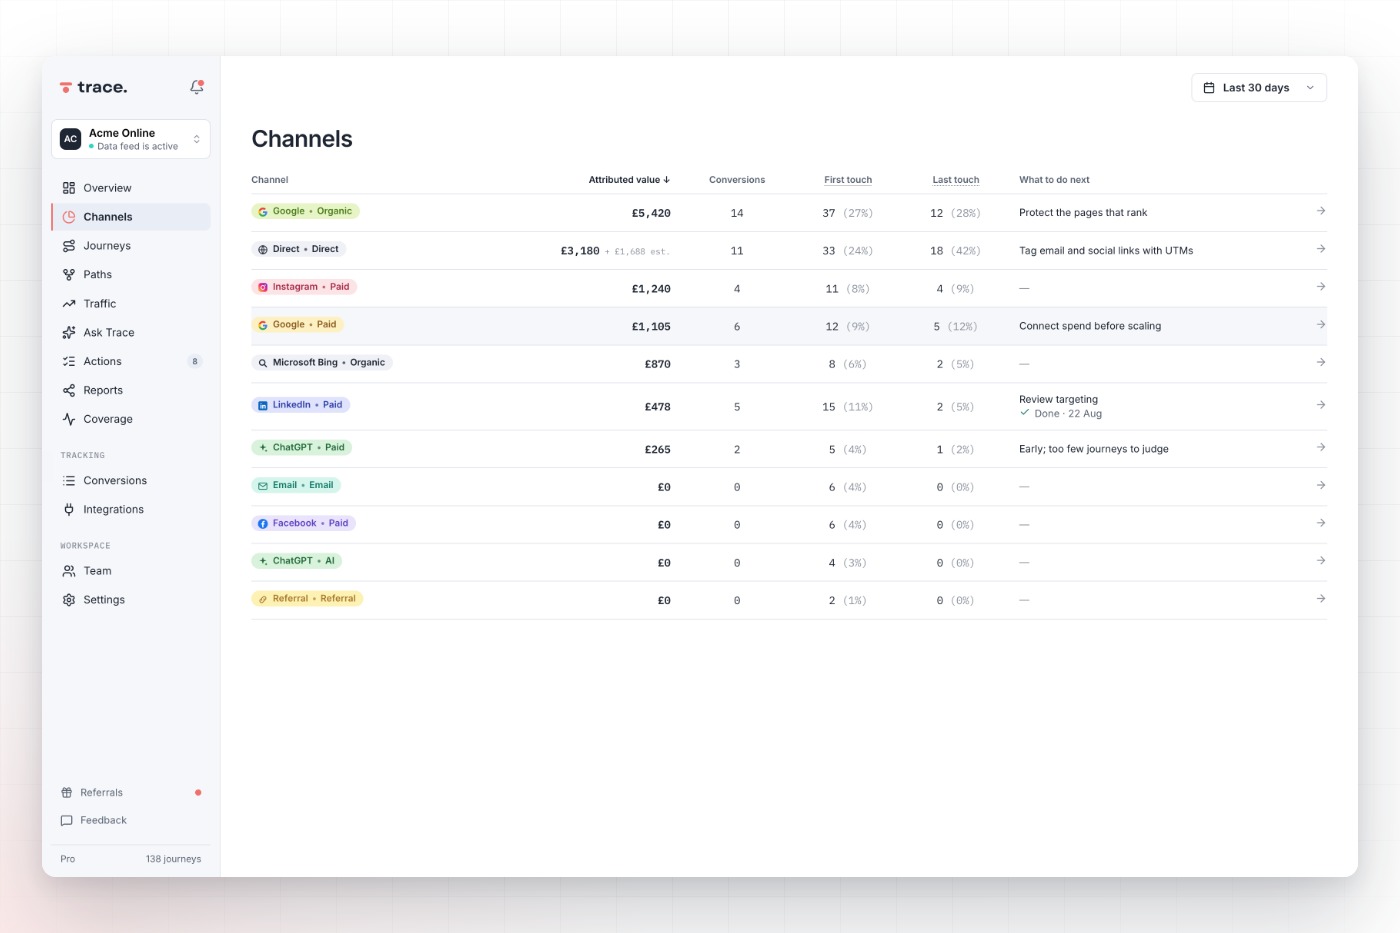Click the Reports share icon
The image size is (1400, 933).
pos(69,391)
